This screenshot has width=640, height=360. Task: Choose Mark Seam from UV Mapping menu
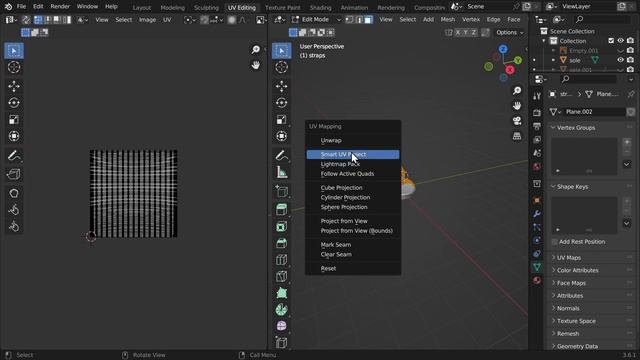353,244
